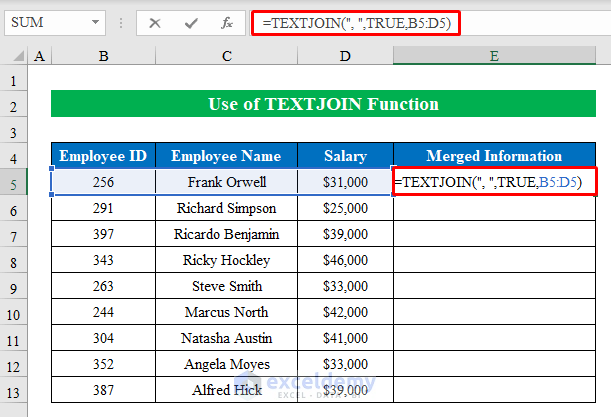Select row 5 header
The width and height of the screenshot is (611, 417).
click(14, 182)
